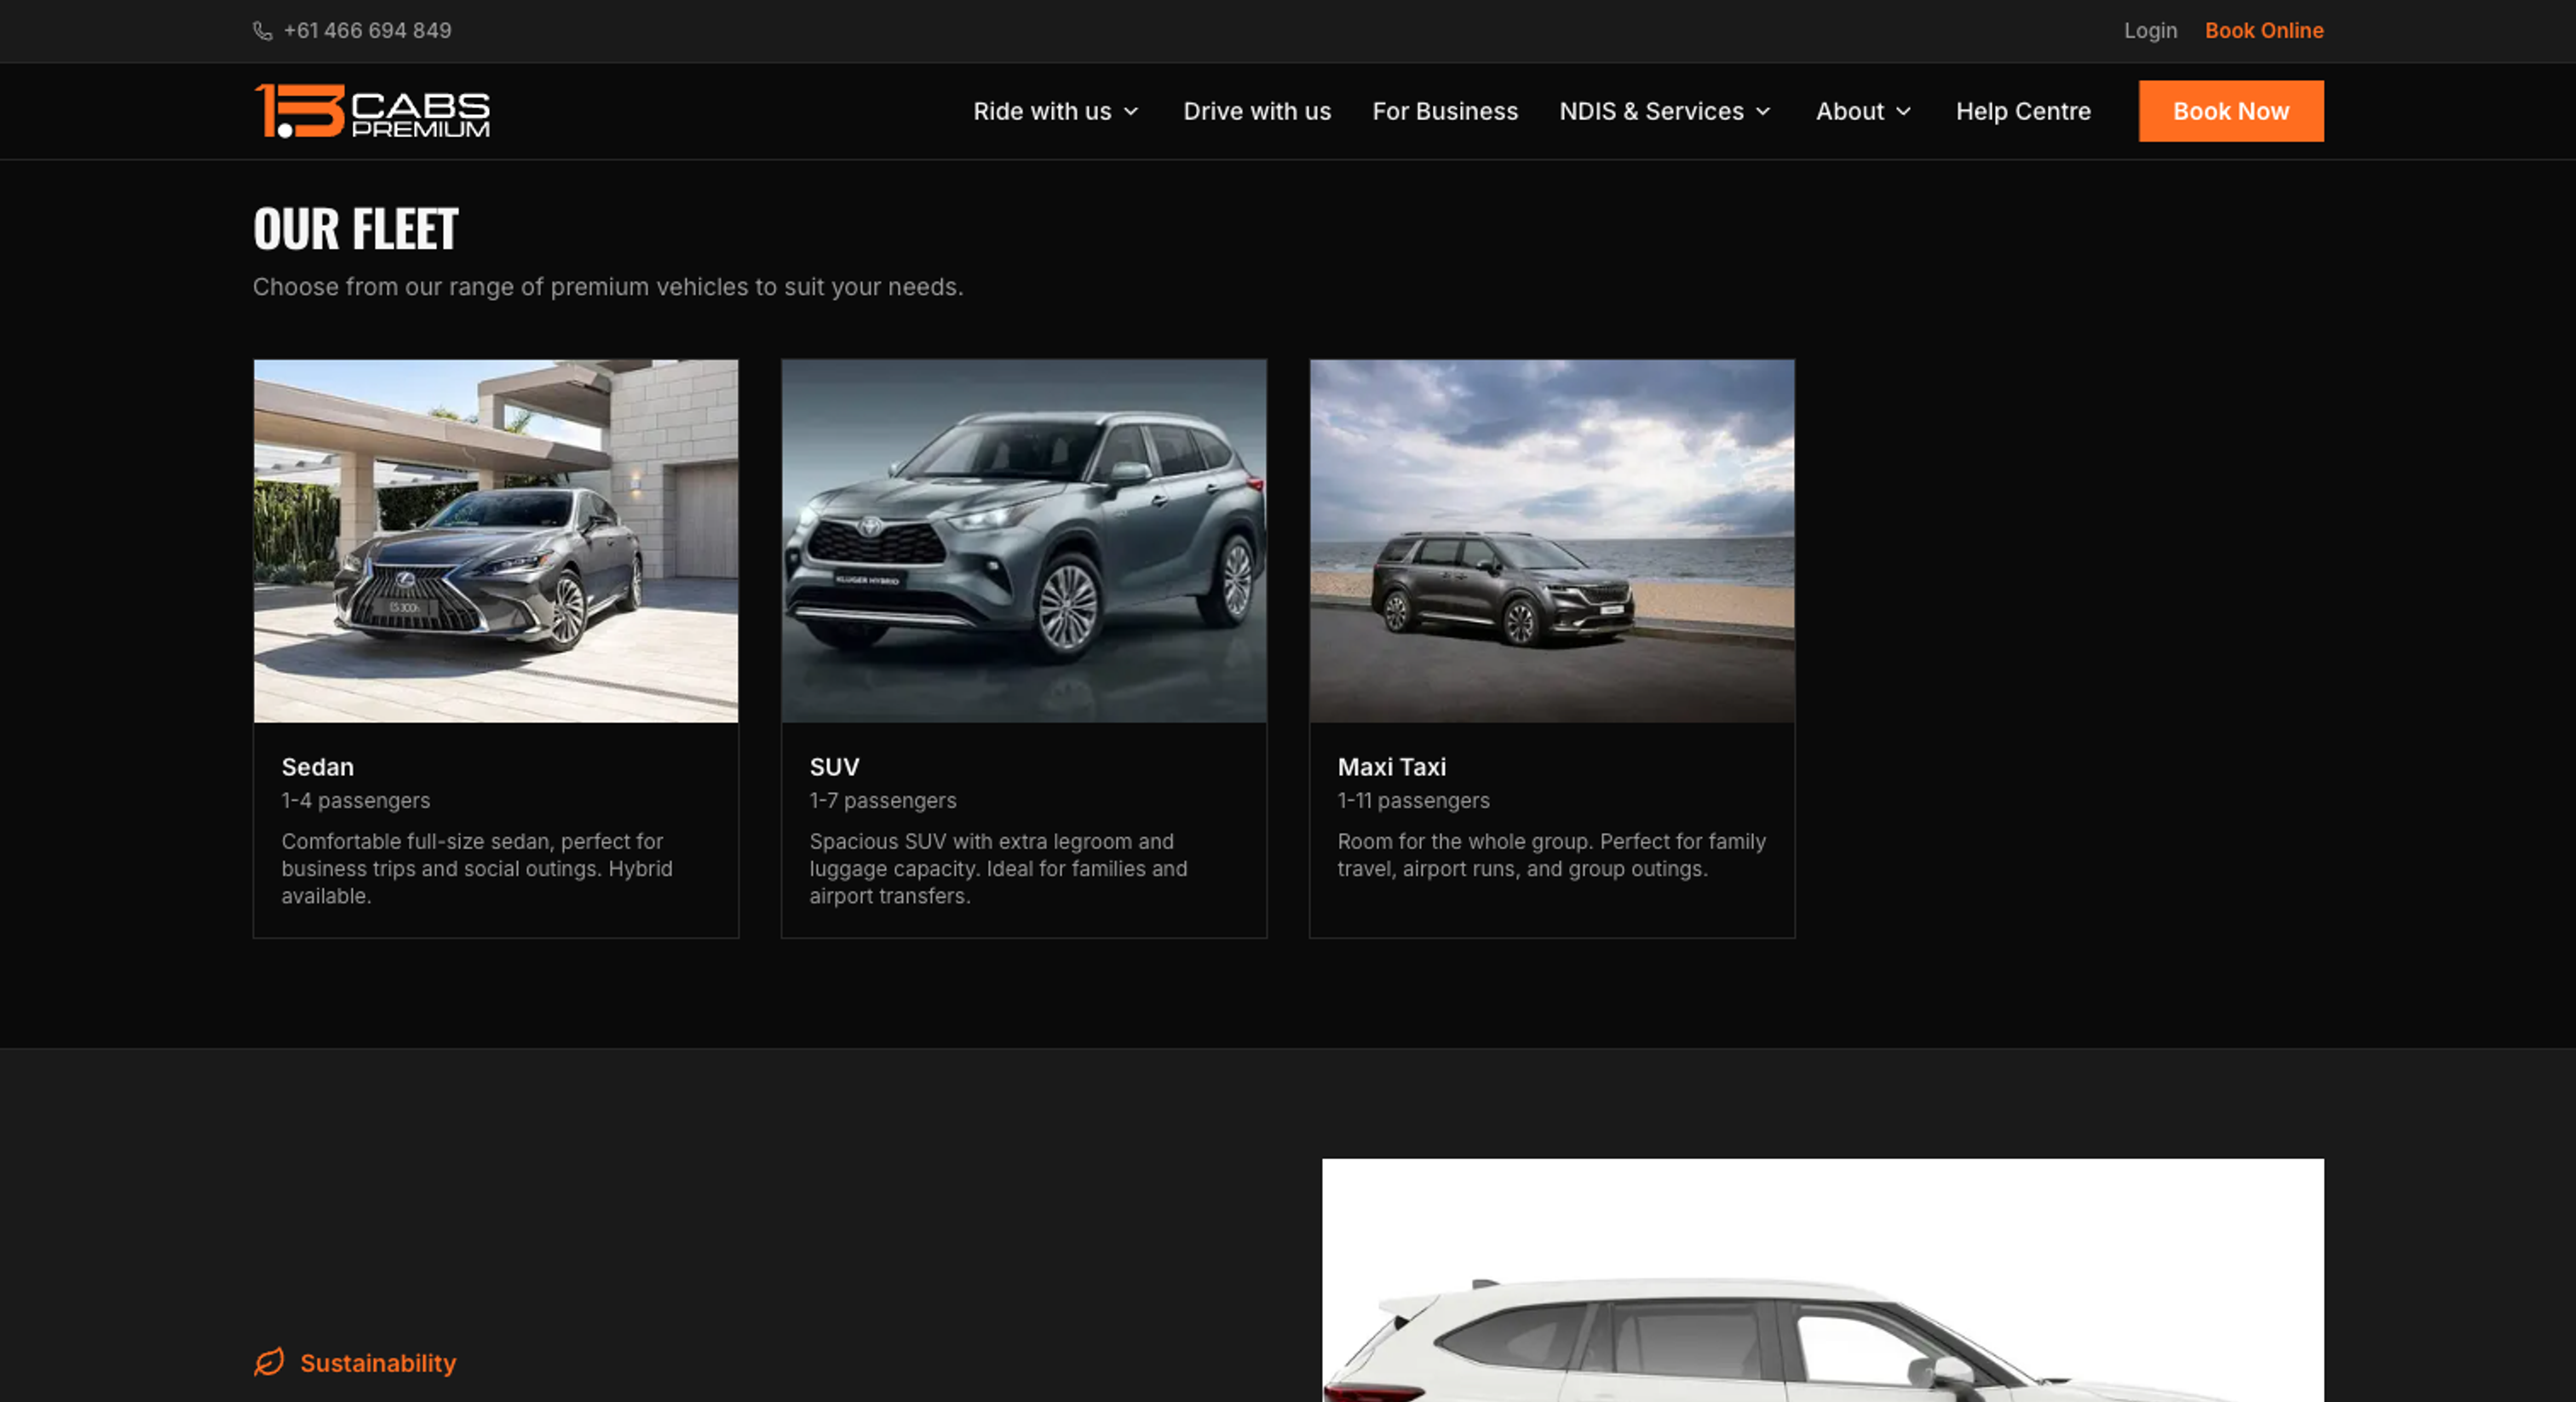Open the 13cabs Premium logo home link
Viewport: 2576px width, 1402px height.
[372, 111]
